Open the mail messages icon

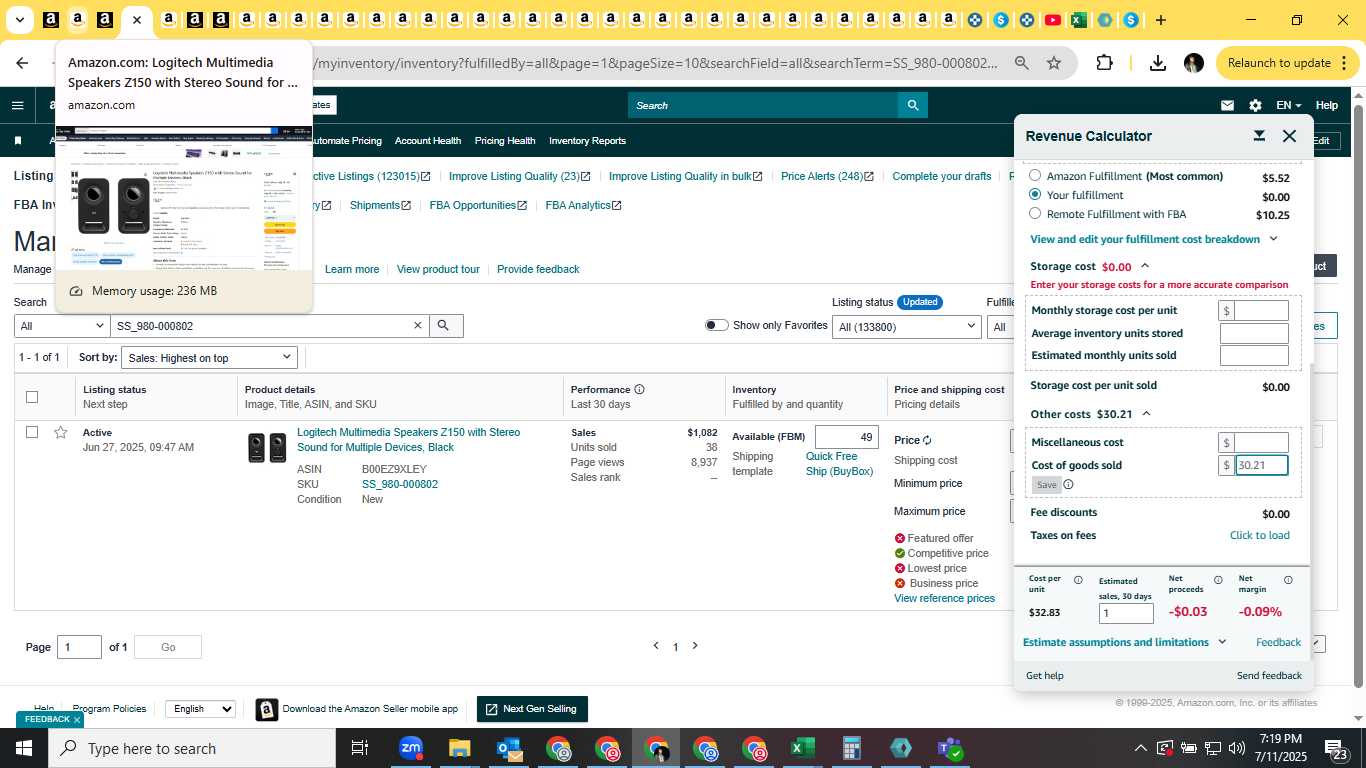[x=1227, y=105]
